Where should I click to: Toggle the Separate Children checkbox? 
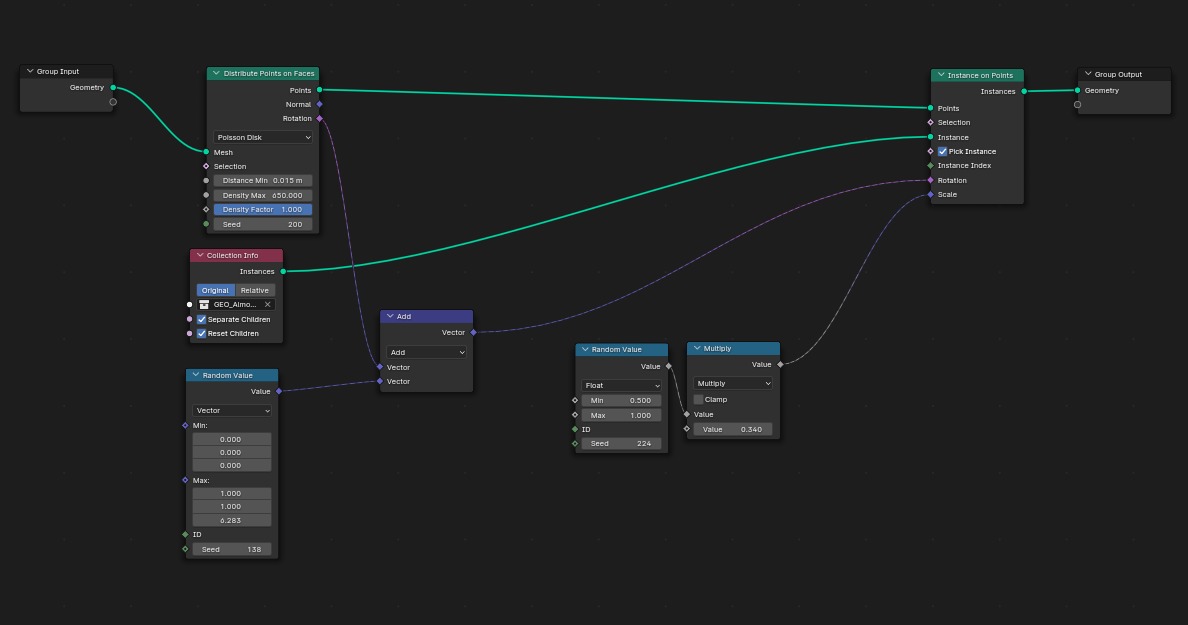pos(202,320)
